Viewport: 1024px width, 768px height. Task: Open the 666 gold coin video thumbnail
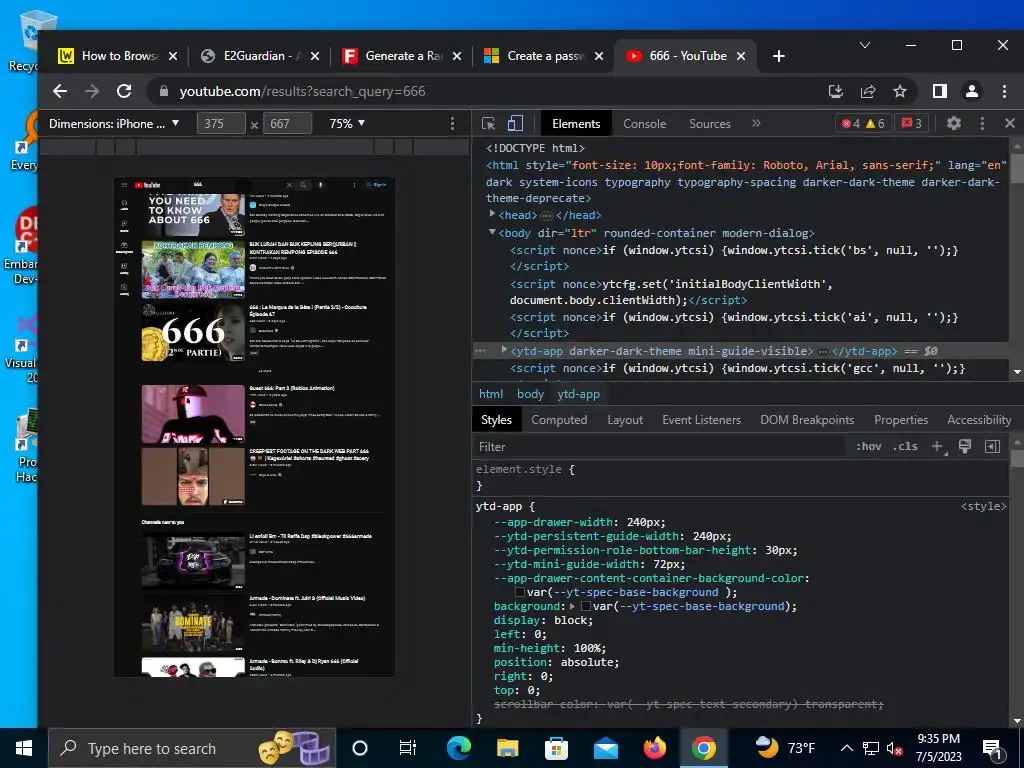point(193,332)
